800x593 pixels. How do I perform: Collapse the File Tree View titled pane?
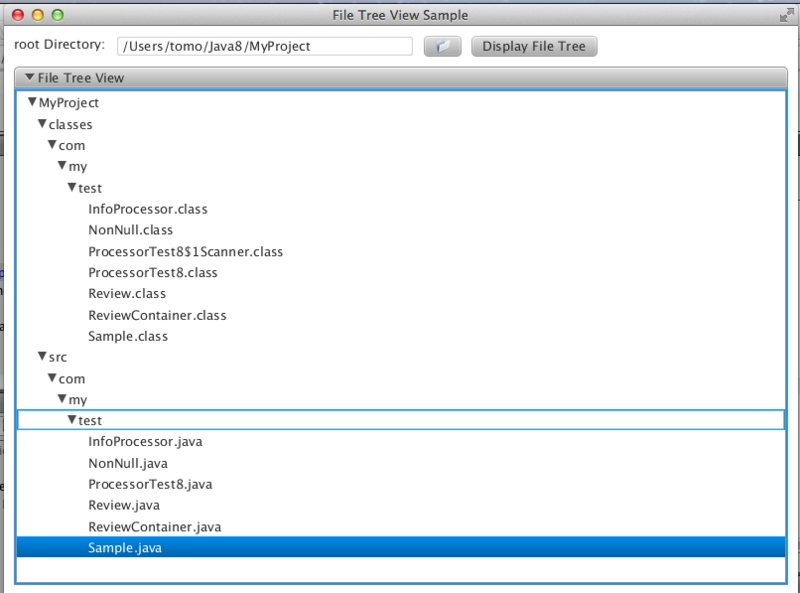click(x=30, y=78)
